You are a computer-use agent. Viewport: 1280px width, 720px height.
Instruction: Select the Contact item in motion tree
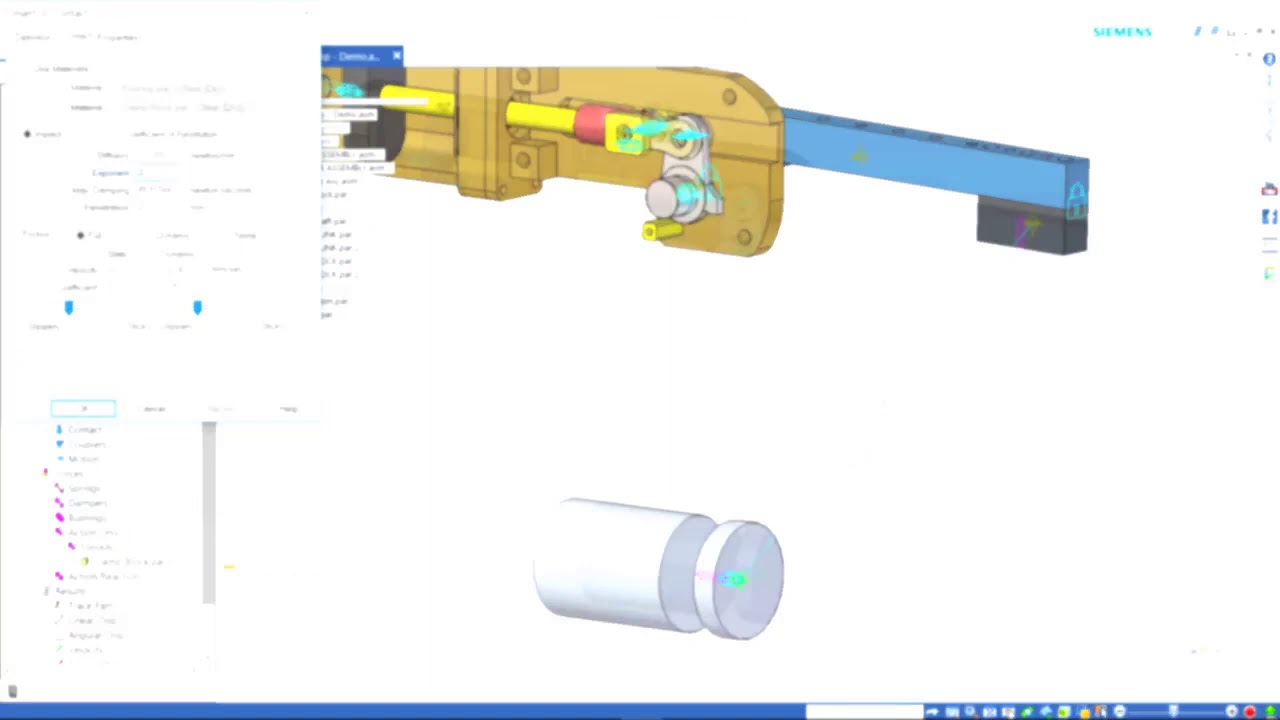tap(84, 430)
